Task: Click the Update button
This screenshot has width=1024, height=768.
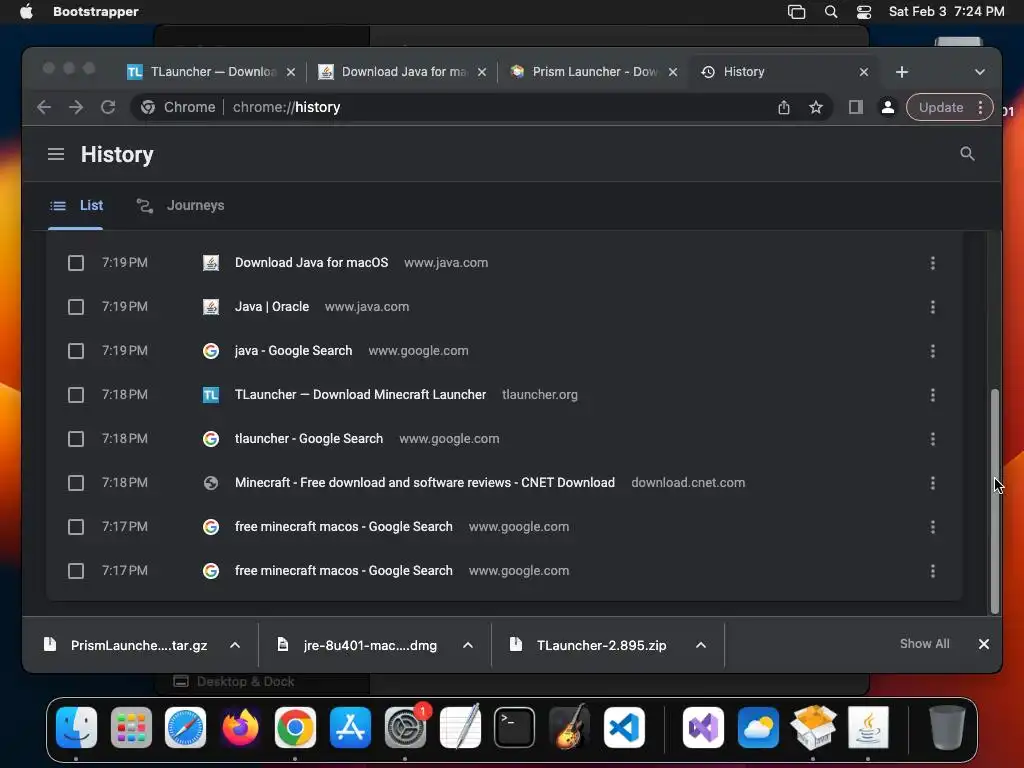Action: pyautogui.click(x=941, y=107)
